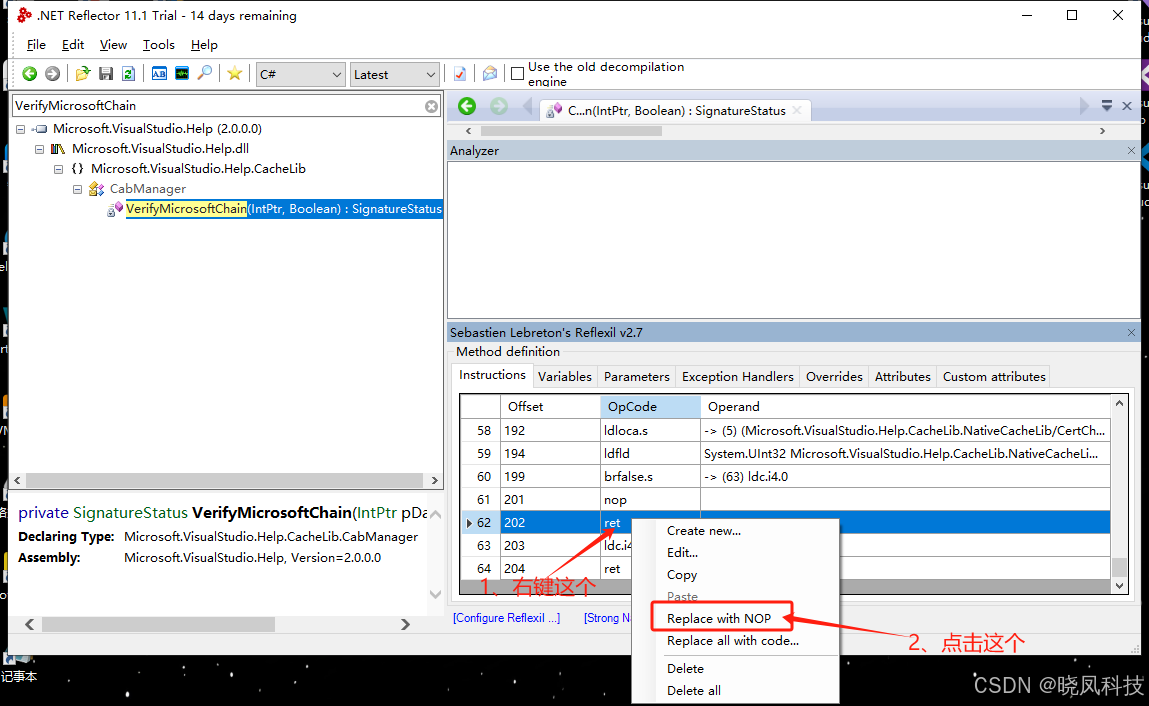1149x706 pixels.
Task: Choose Delete all in context menu
Action: tap(693, 690)
